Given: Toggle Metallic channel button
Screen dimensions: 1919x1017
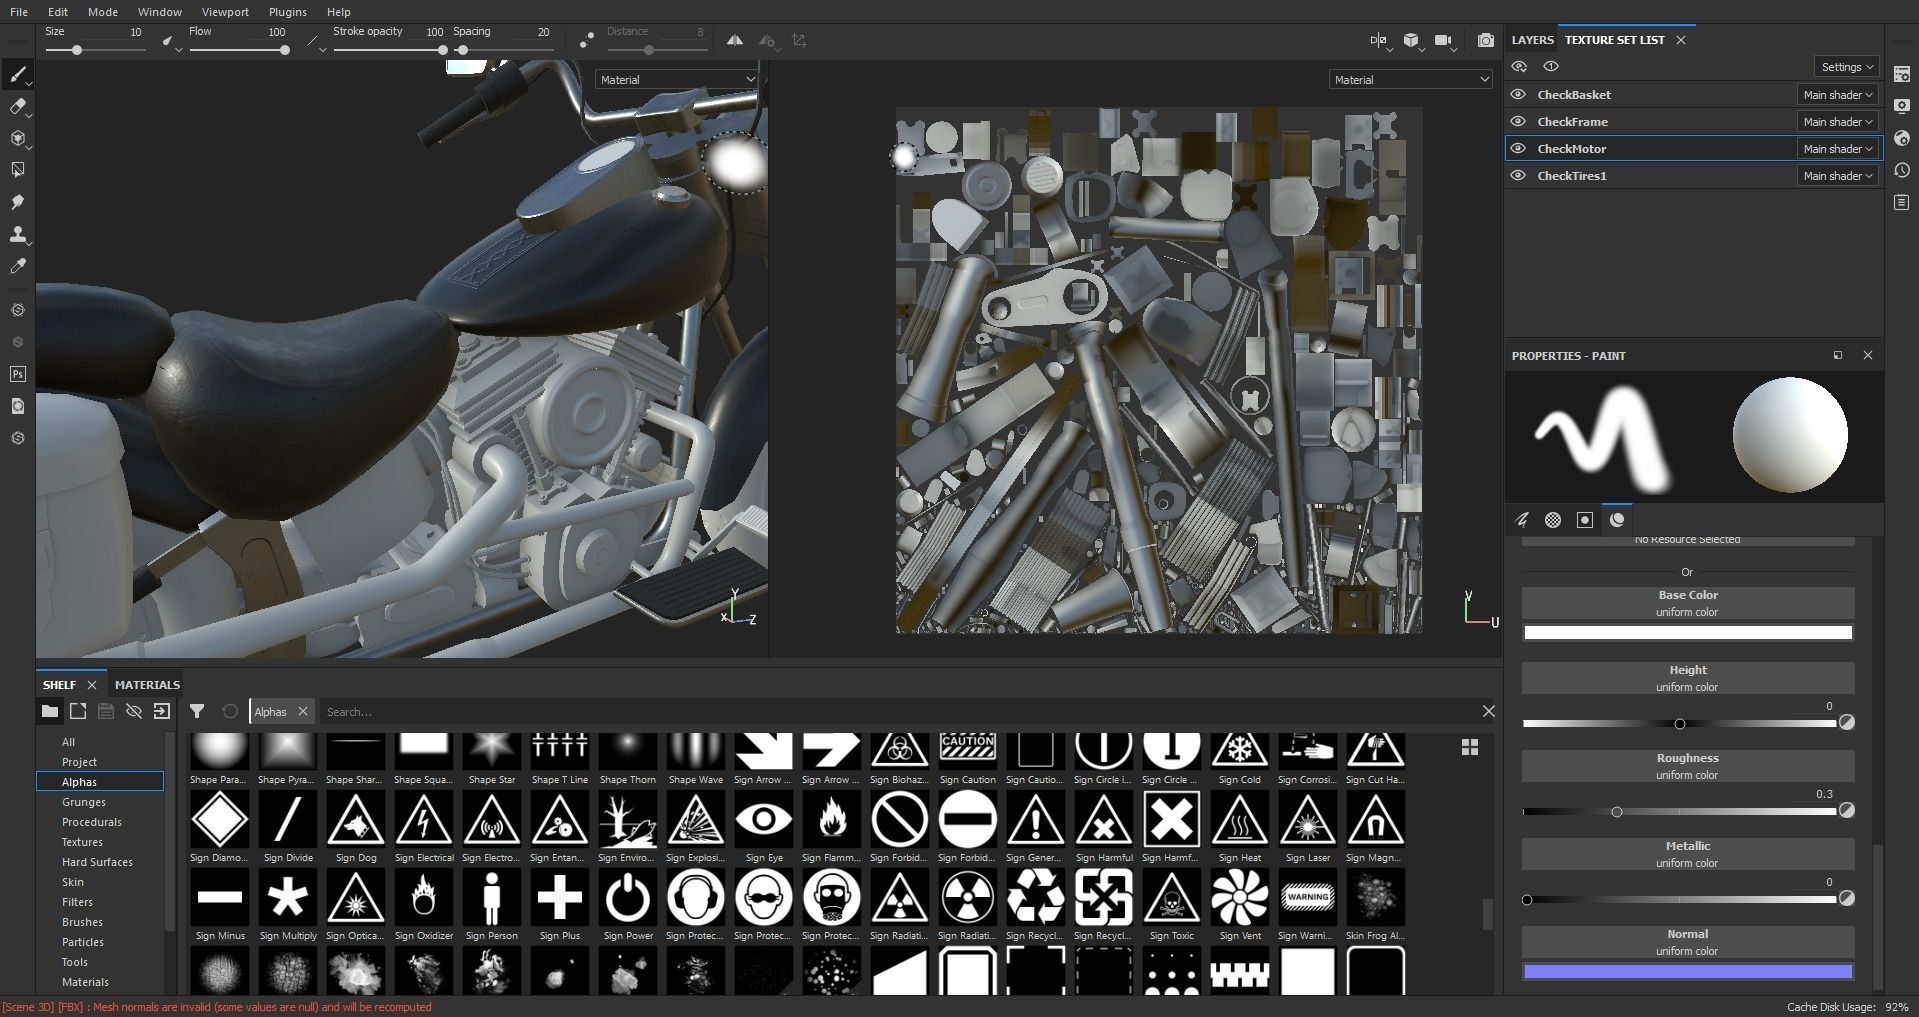Looking at the screenshot, I should pos(1688,854).
